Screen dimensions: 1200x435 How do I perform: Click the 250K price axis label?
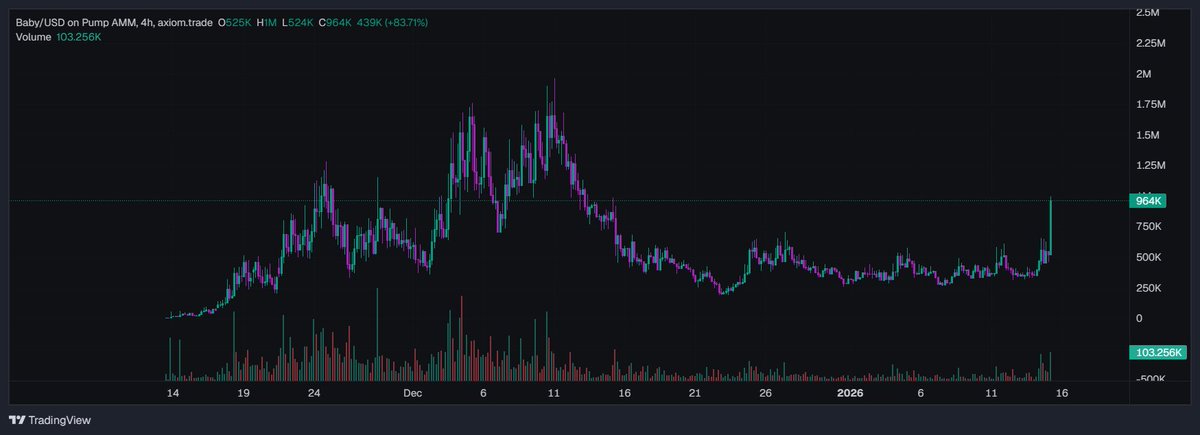(x=1148, y=288)
